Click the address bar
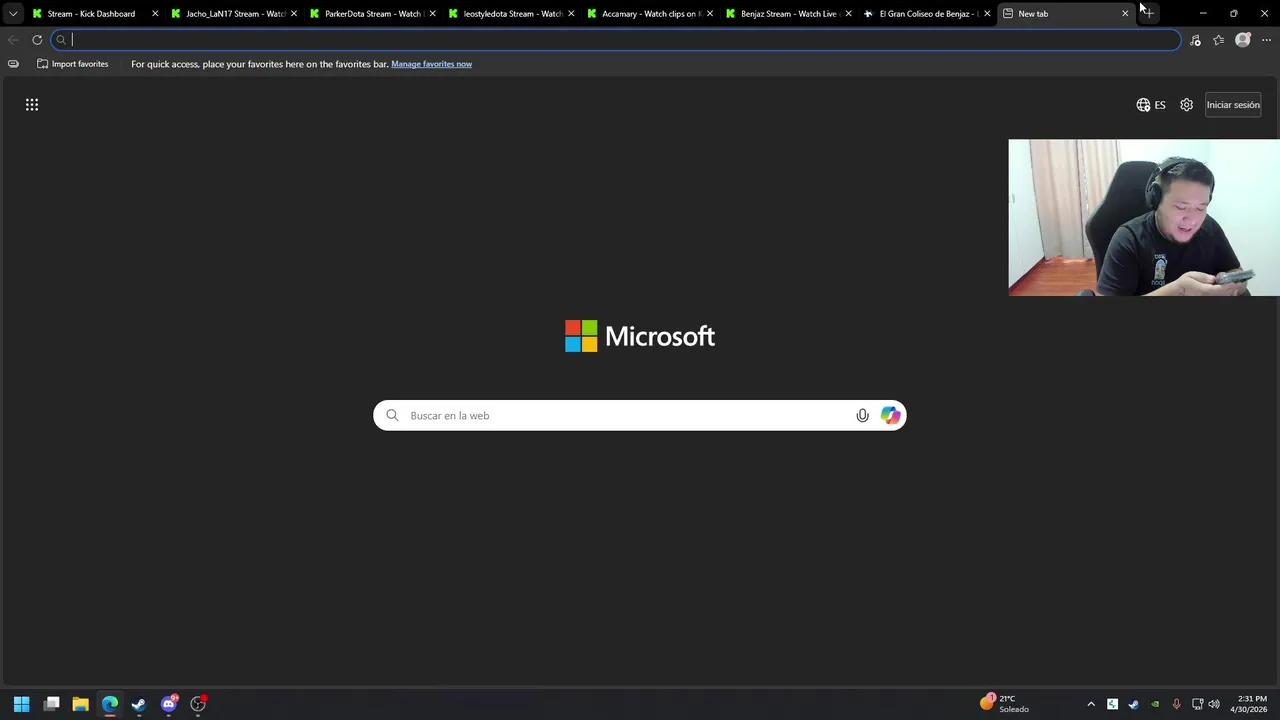 (616, 40)
